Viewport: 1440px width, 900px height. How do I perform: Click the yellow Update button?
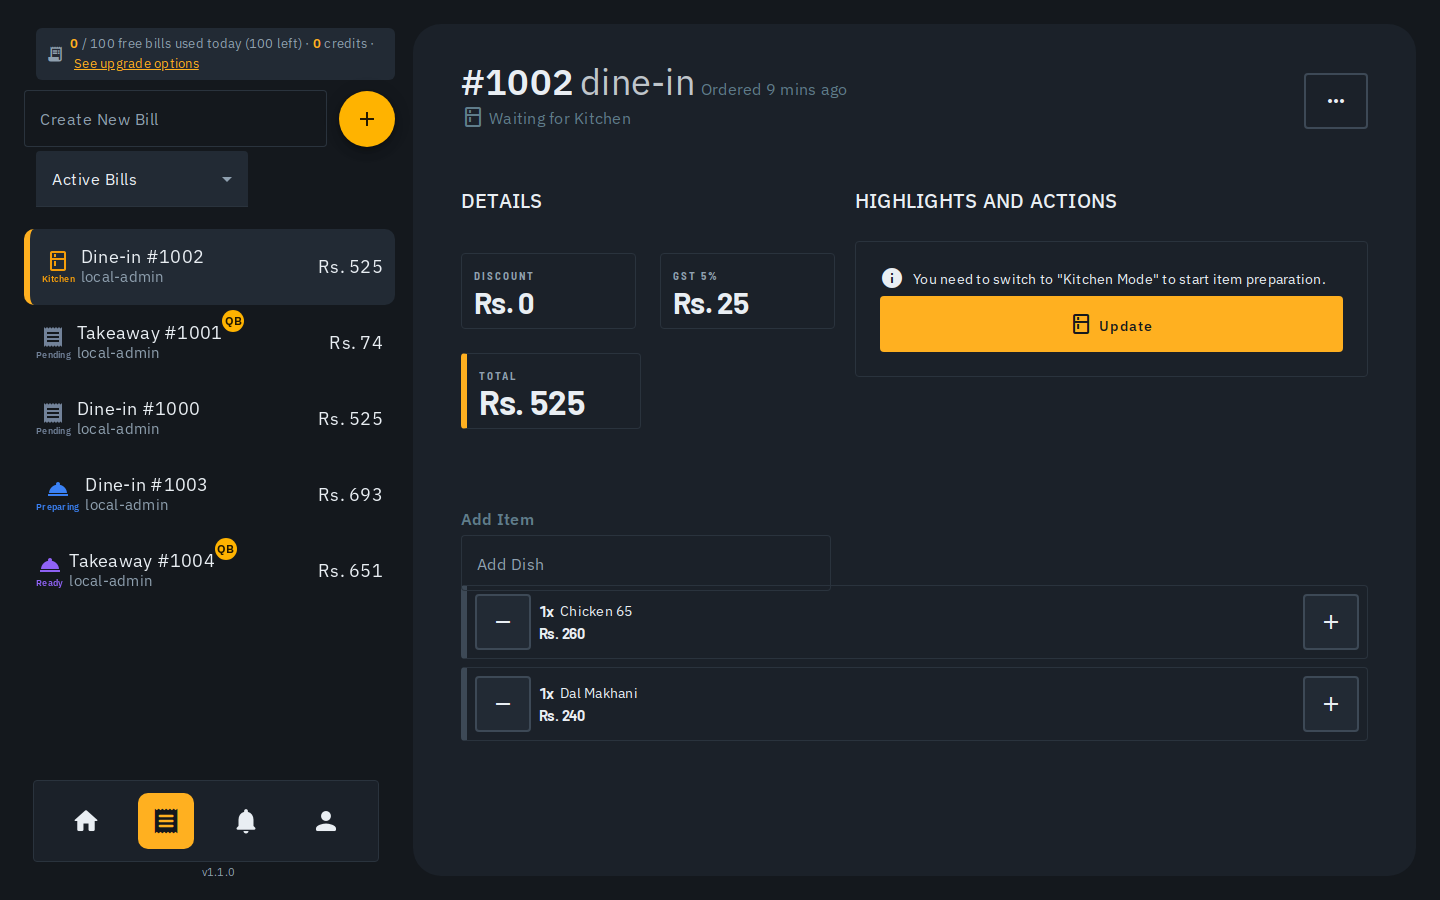(x=1111, y=324)
